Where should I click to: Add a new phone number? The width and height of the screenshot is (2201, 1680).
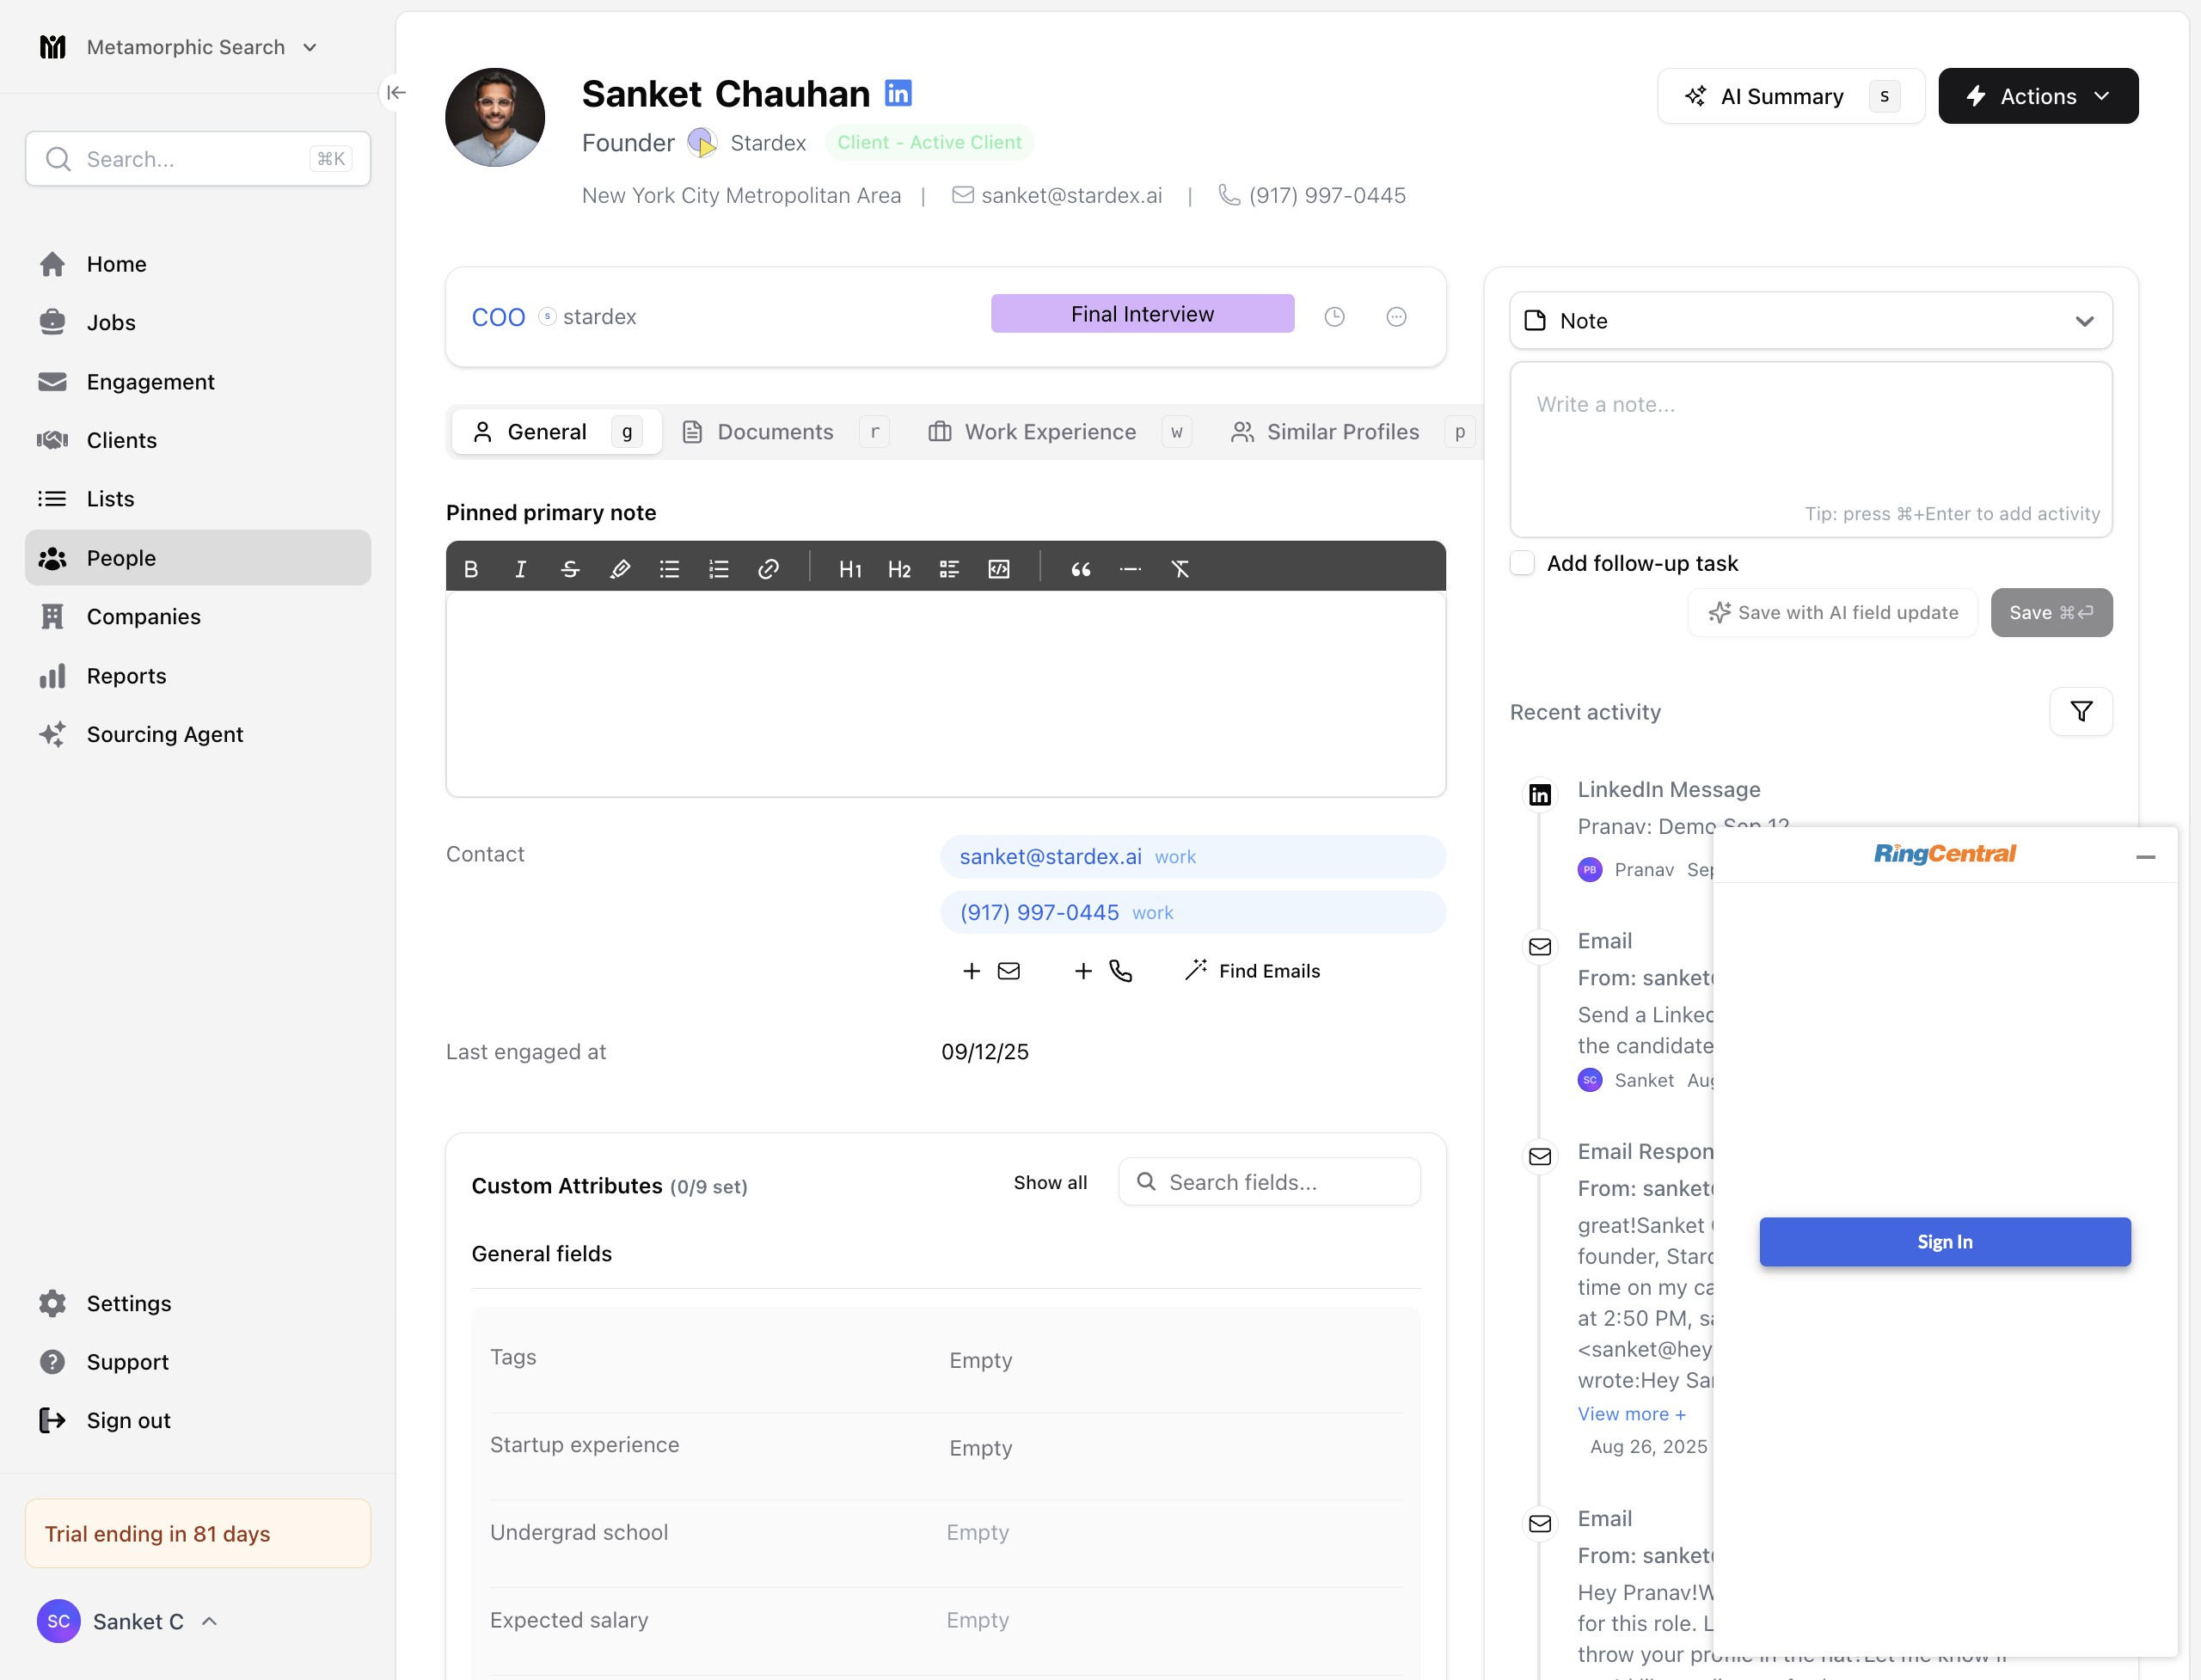tap(1103, 971)
